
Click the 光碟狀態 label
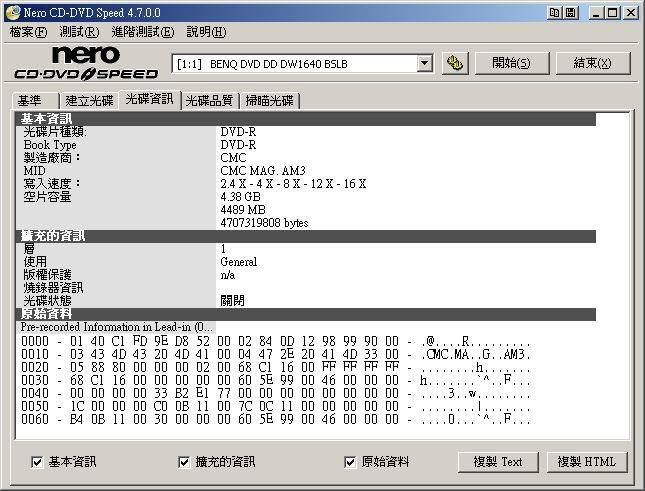pyautogui.click(x=47, y=301)
